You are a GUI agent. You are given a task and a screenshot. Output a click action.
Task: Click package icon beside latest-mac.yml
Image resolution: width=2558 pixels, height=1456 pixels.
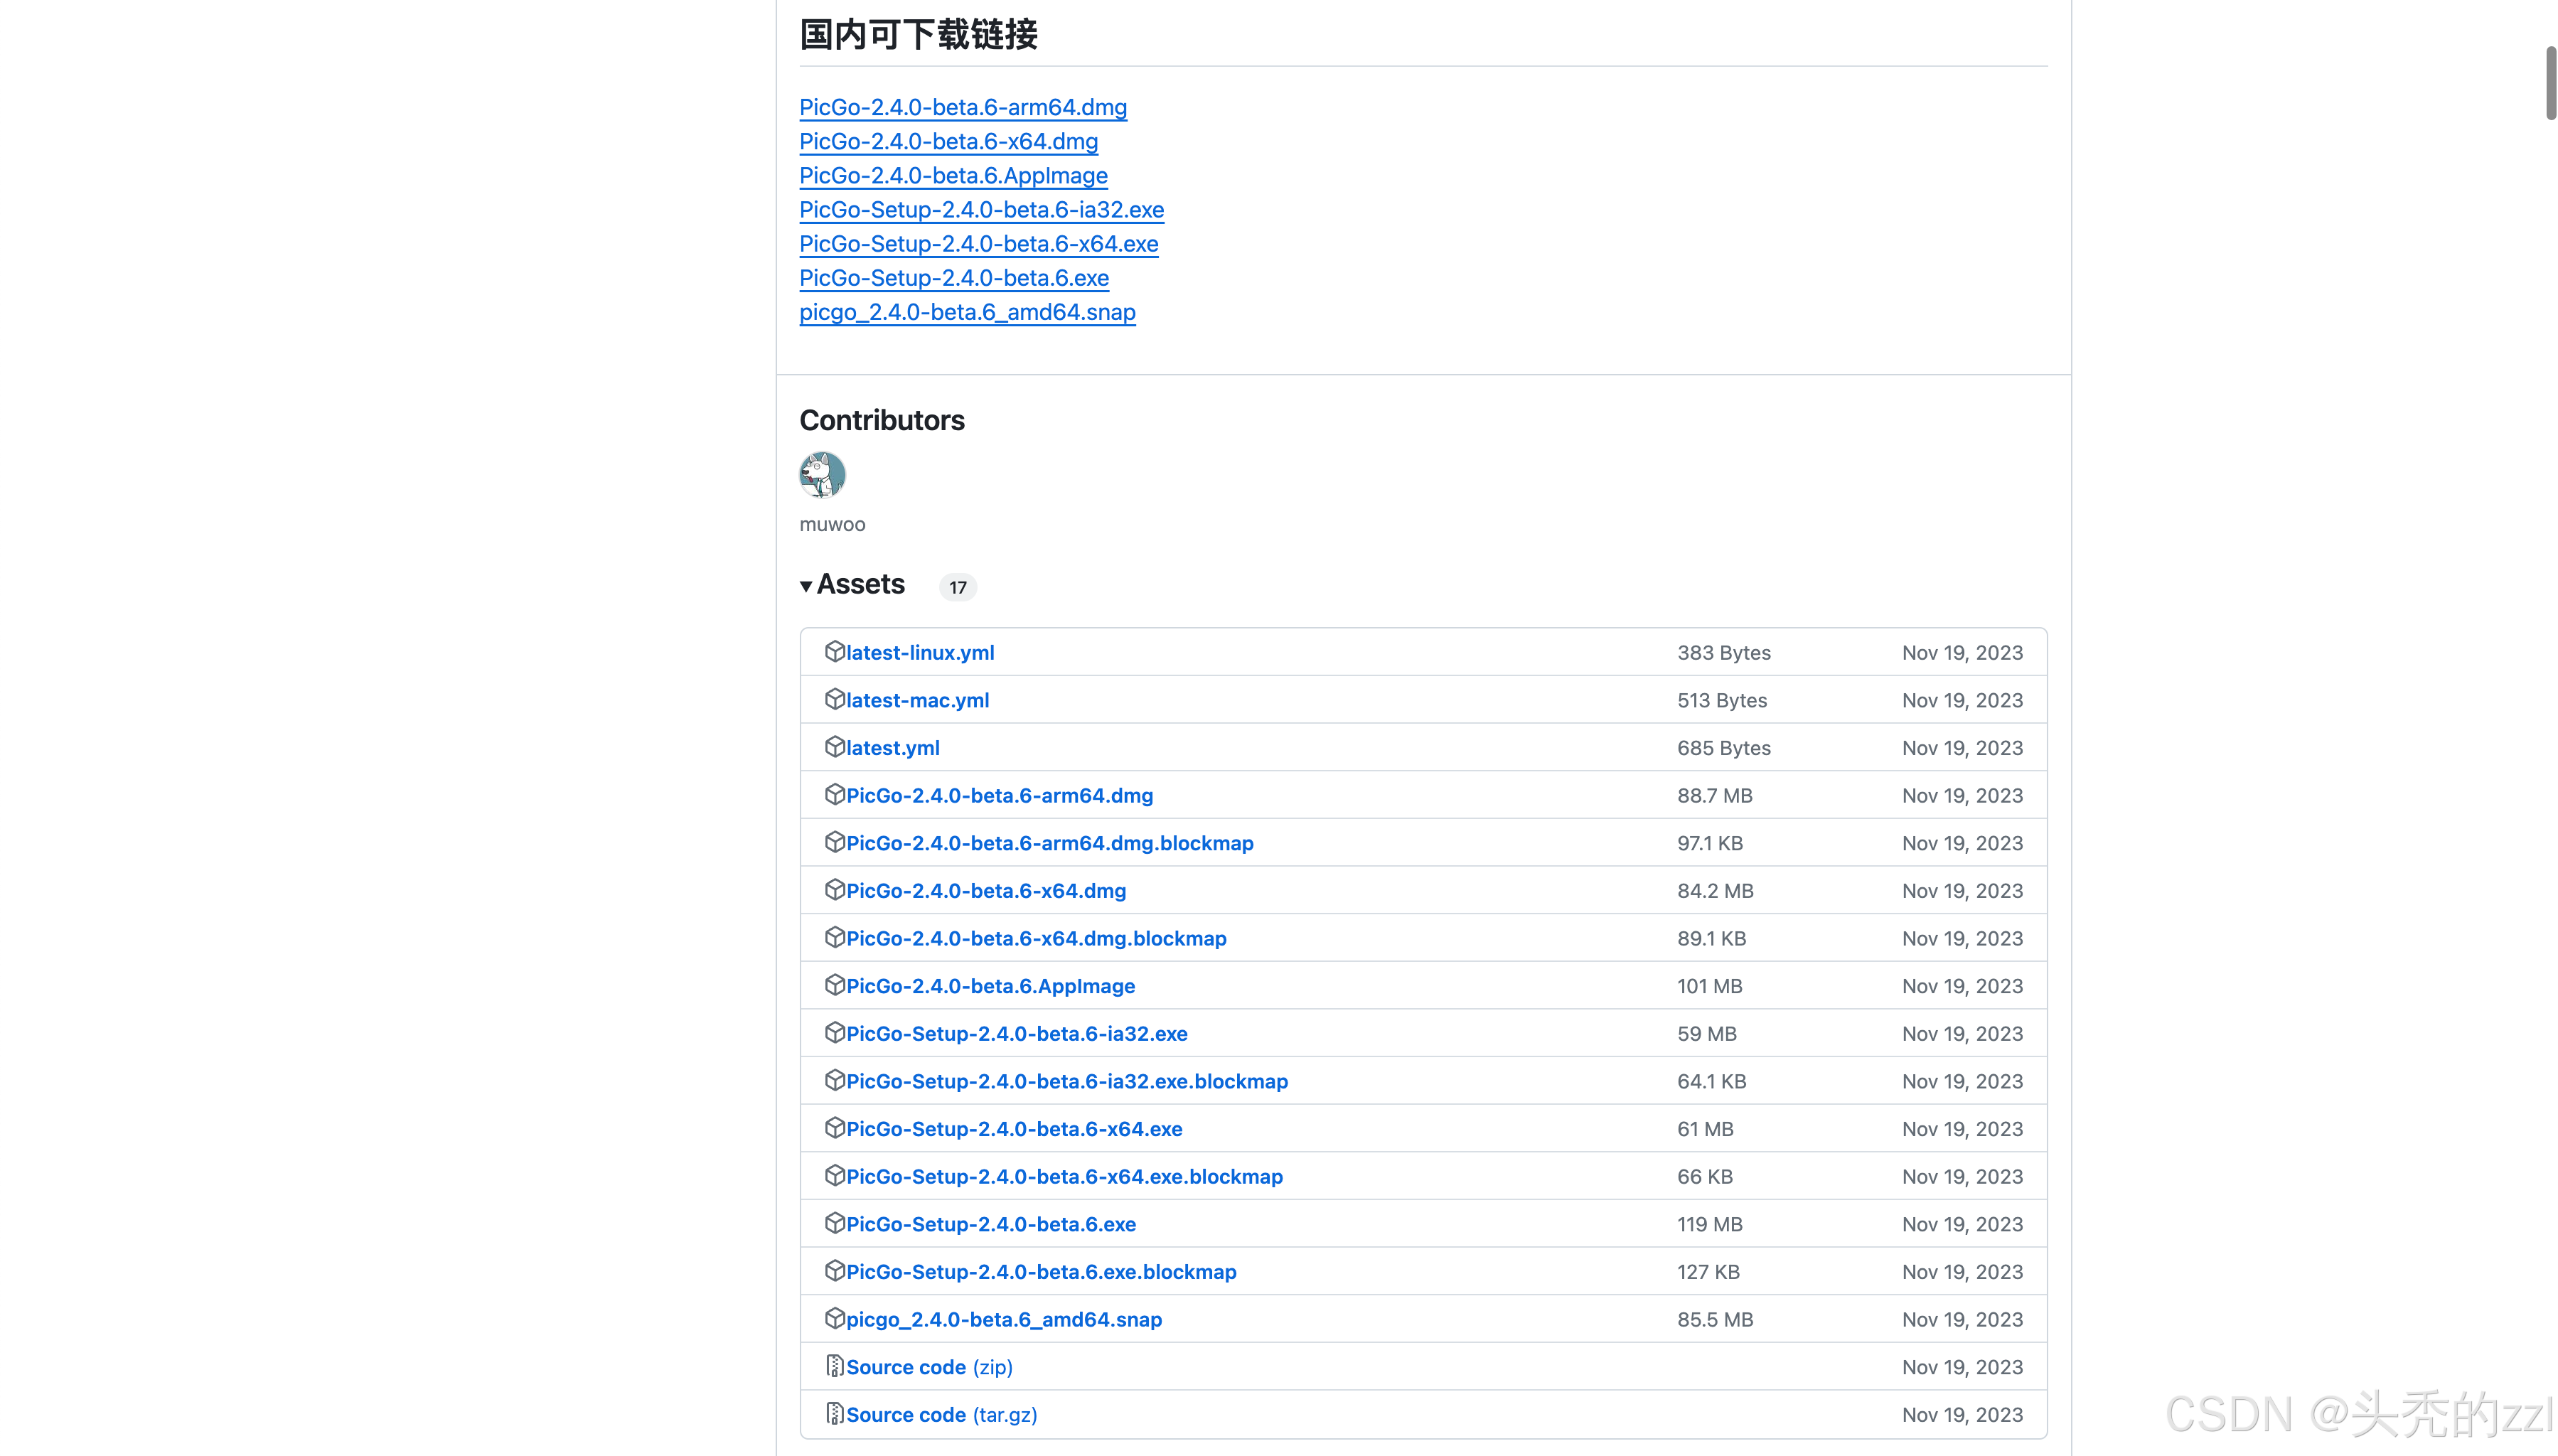tap(834, 699)
